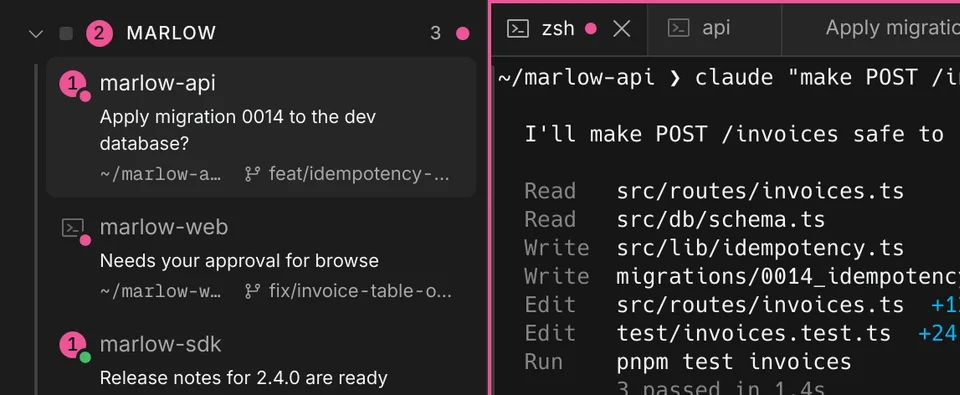This screenshot has width=960, height=395.
Task: Switch to the zsh terminal tab
Action: (x=569, y=29)
